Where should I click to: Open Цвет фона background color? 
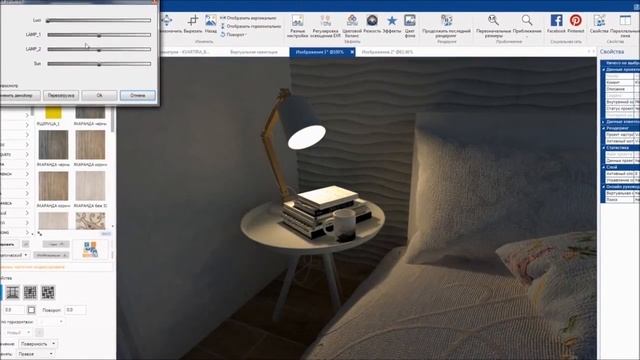(x=410, y=26)
